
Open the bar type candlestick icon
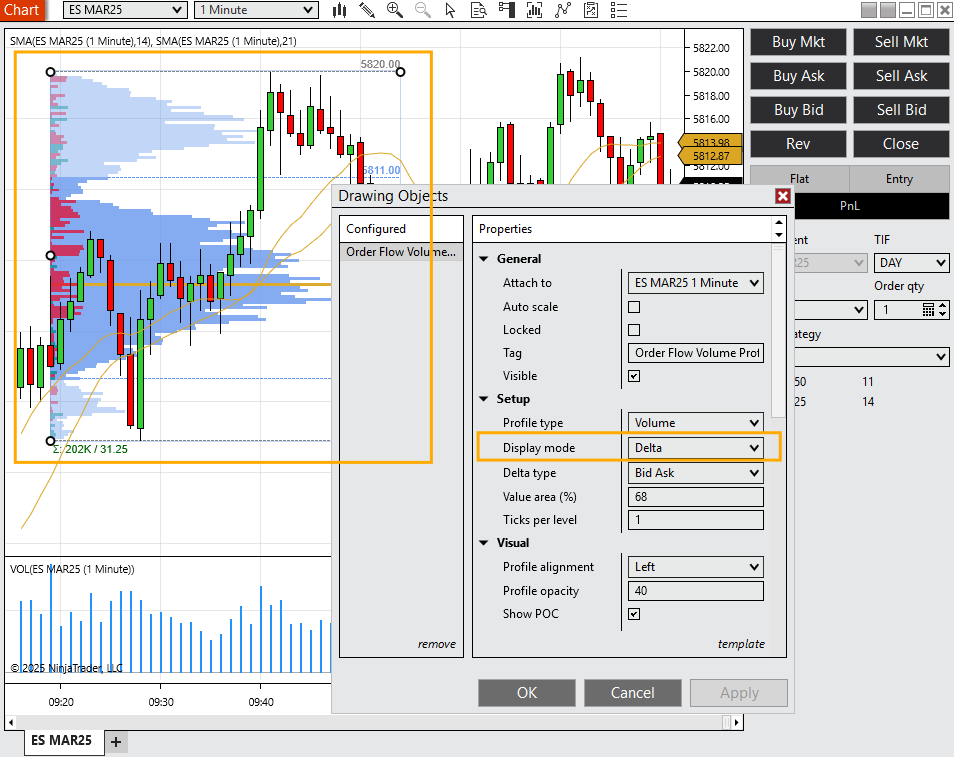[339, 10]
